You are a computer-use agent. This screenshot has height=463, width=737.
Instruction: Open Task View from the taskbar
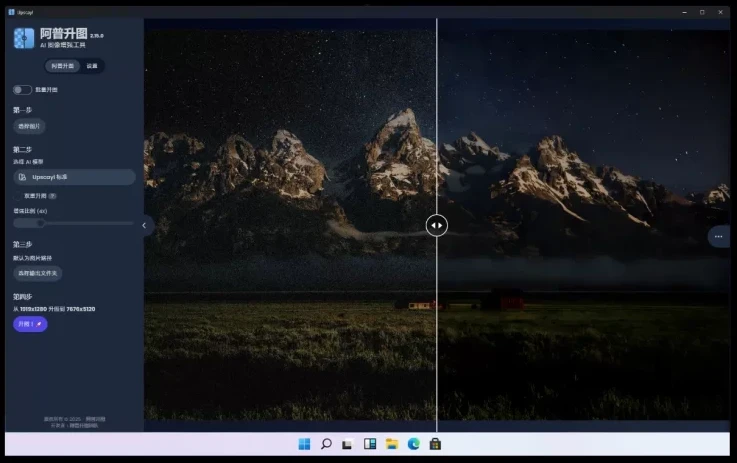tap(348, 444)
